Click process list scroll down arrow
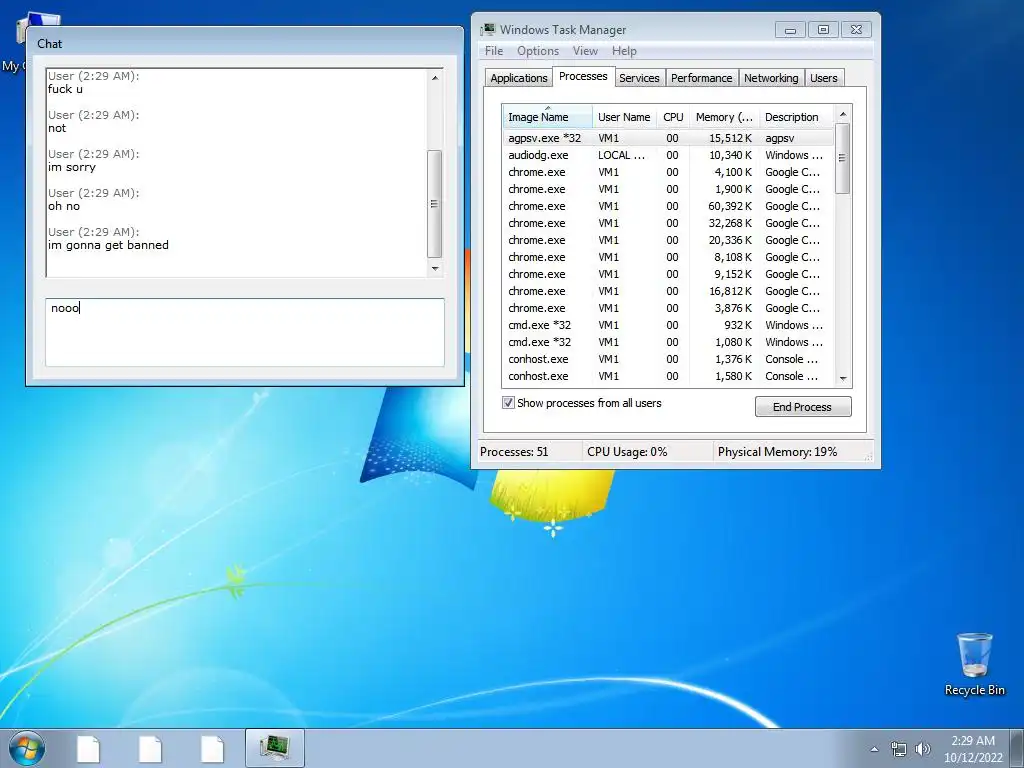Image resolution: width=1024 pixels, height=768 pixels. click(x=842, y=378)
